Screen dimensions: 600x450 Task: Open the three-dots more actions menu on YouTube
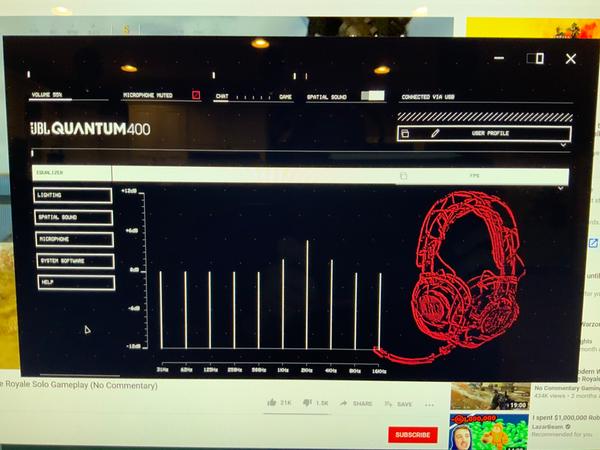(429, 405)
